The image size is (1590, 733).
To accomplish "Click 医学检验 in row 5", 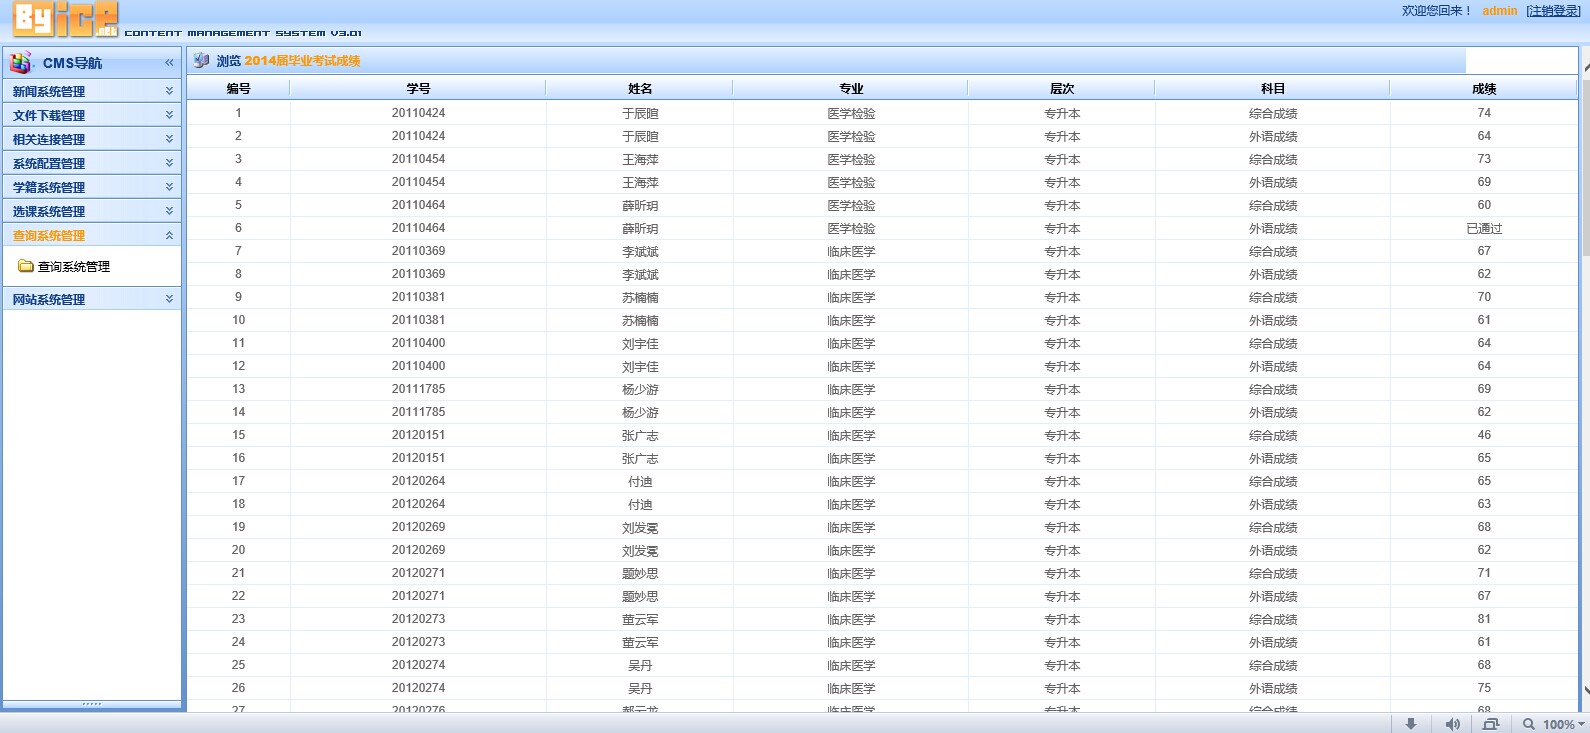I will [851, 205].
